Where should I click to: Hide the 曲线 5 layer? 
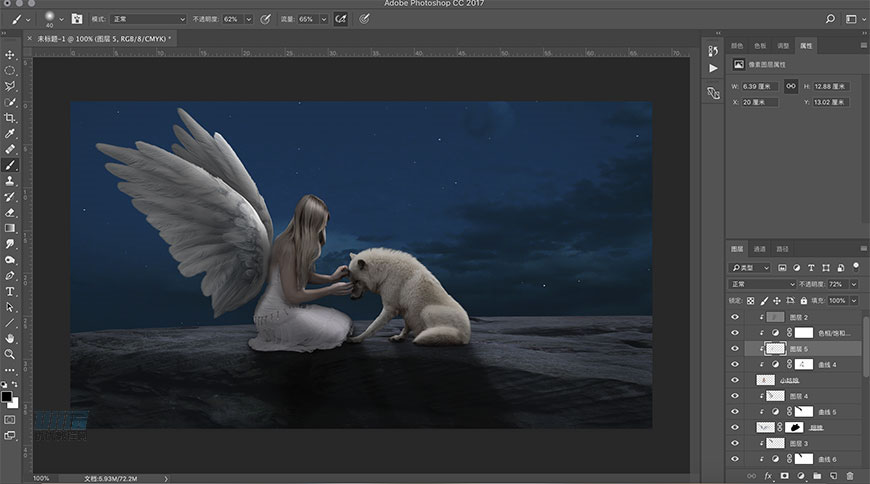click(735, 411)
